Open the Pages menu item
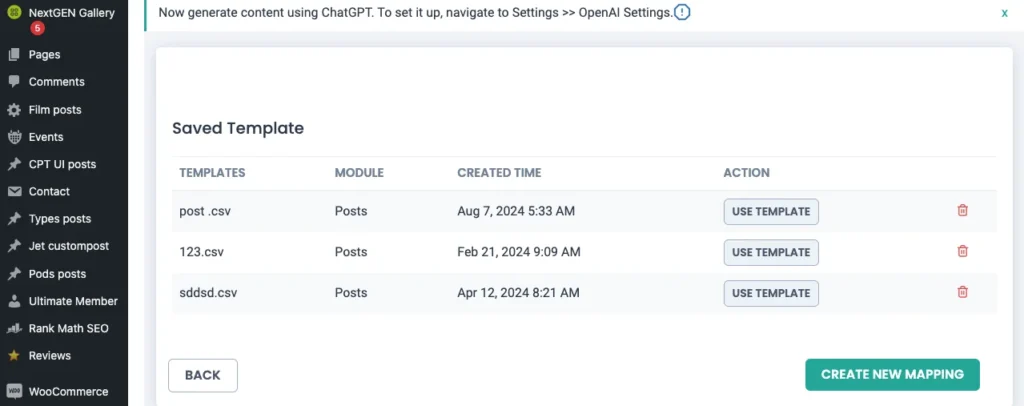This screenshot has height=406, width=1024. click(45, 55)
